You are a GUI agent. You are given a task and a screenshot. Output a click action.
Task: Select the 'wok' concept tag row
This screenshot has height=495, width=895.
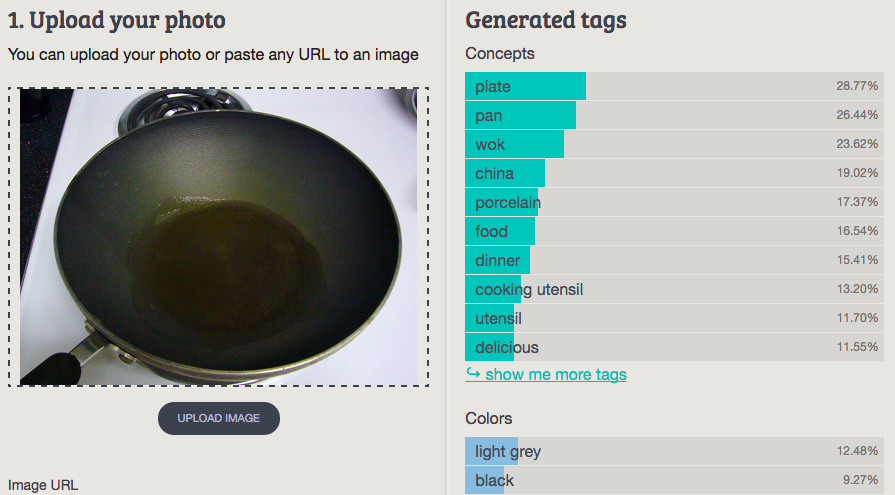click(674, 144)
